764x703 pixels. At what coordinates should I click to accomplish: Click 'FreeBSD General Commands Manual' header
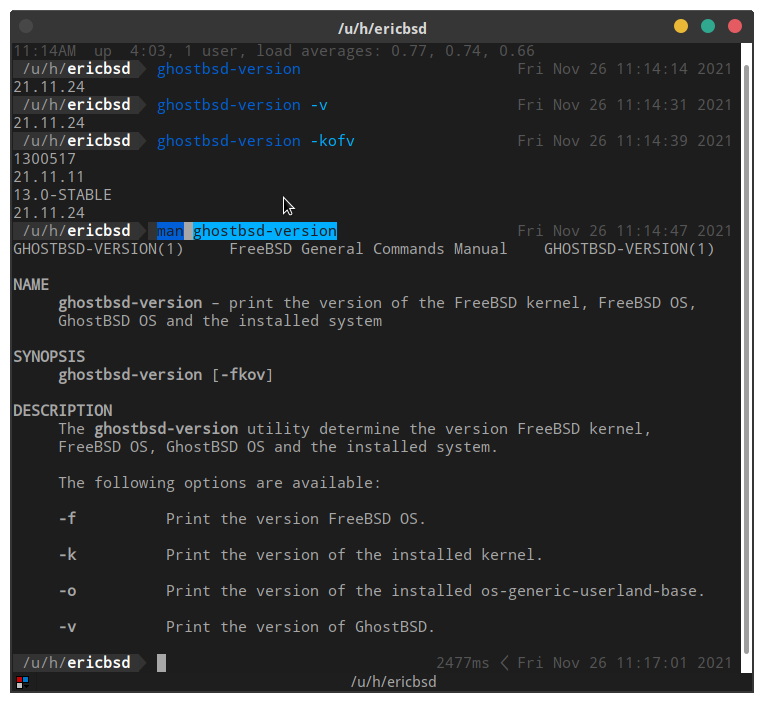[368, 249]
